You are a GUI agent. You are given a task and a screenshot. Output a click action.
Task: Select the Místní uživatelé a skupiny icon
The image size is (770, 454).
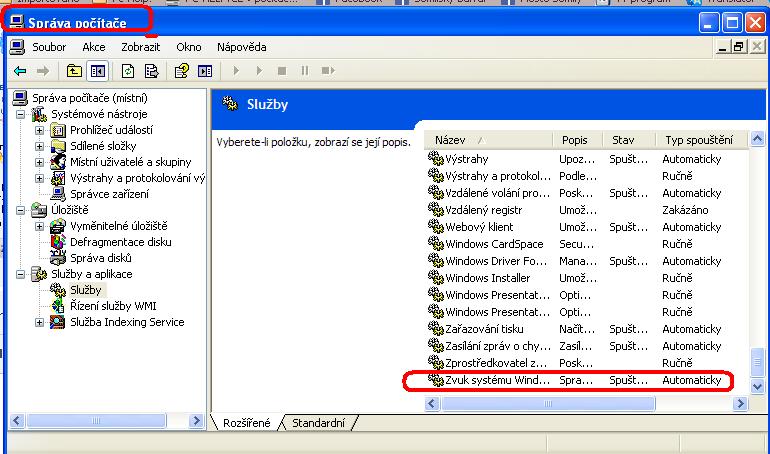click(x=58, y=161)
